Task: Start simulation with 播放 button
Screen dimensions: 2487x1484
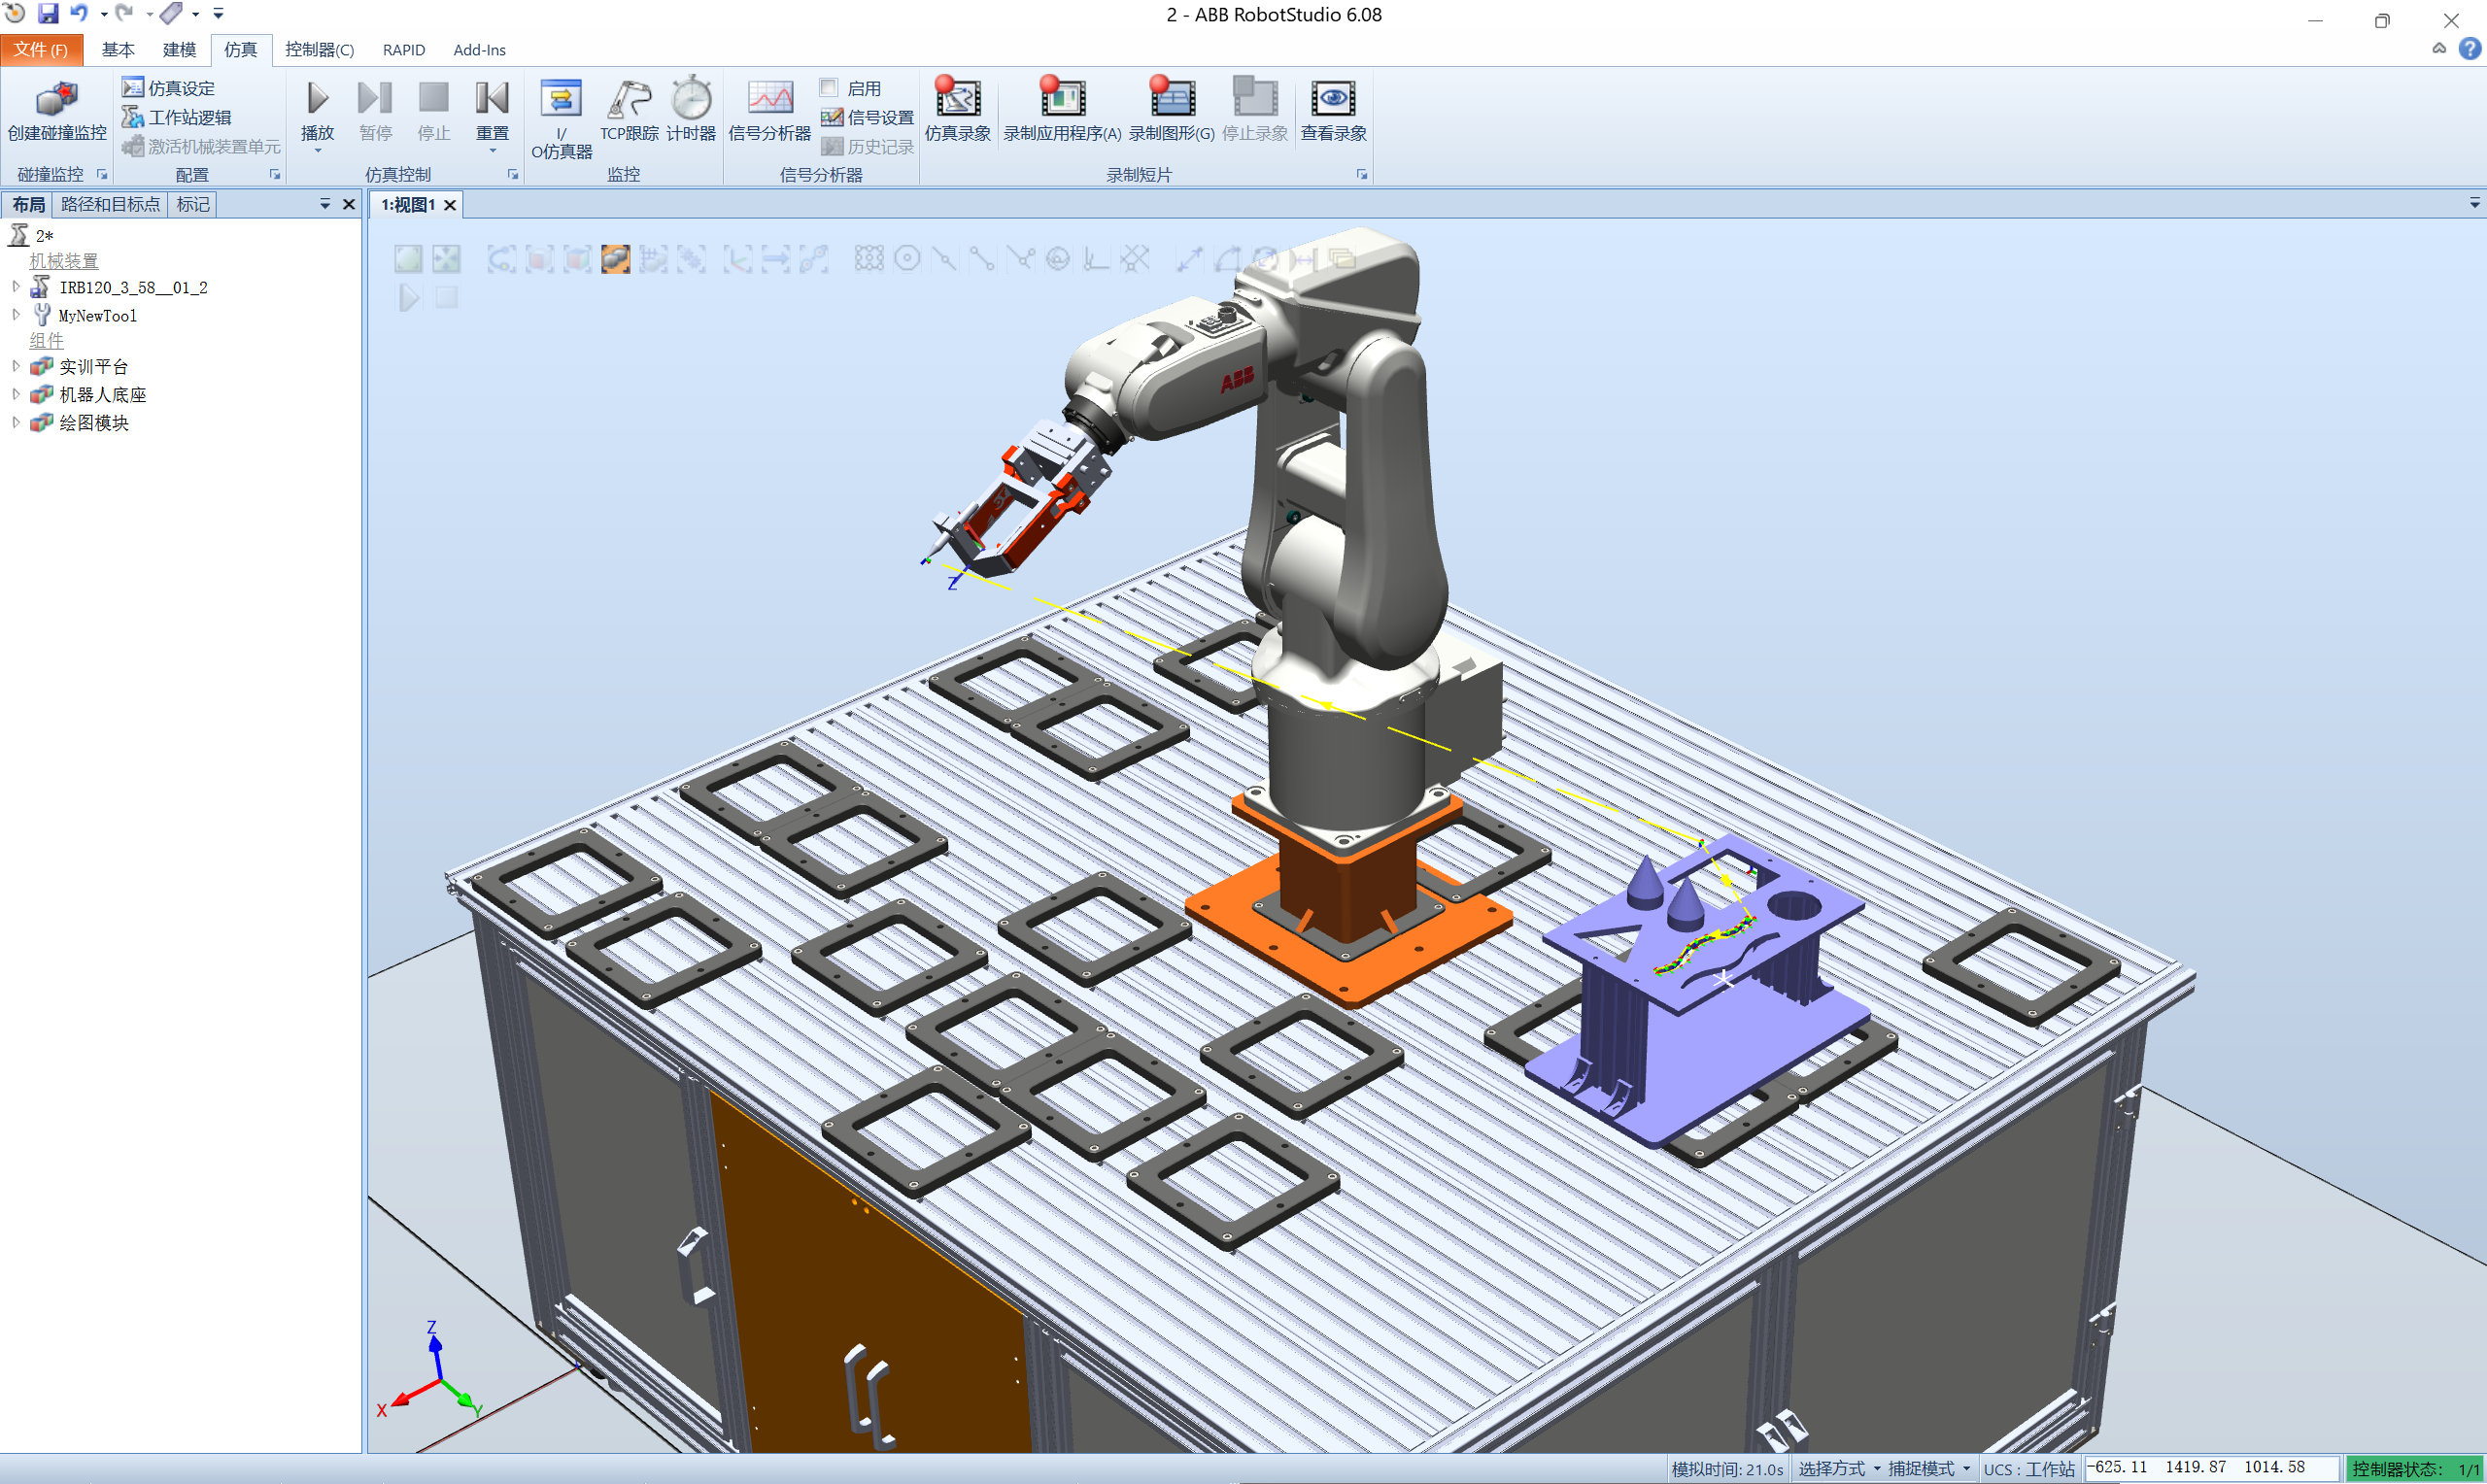Action: (x=317, y=98)
